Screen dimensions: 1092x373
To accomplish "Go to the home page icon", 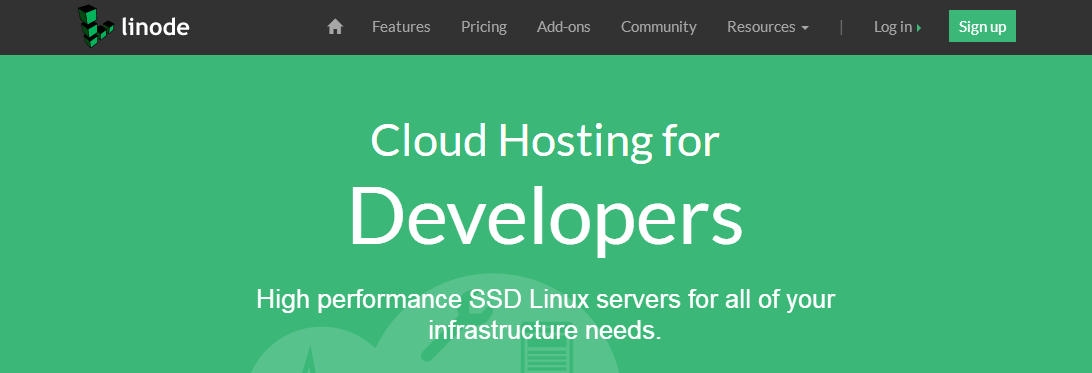I will [335, 27].
